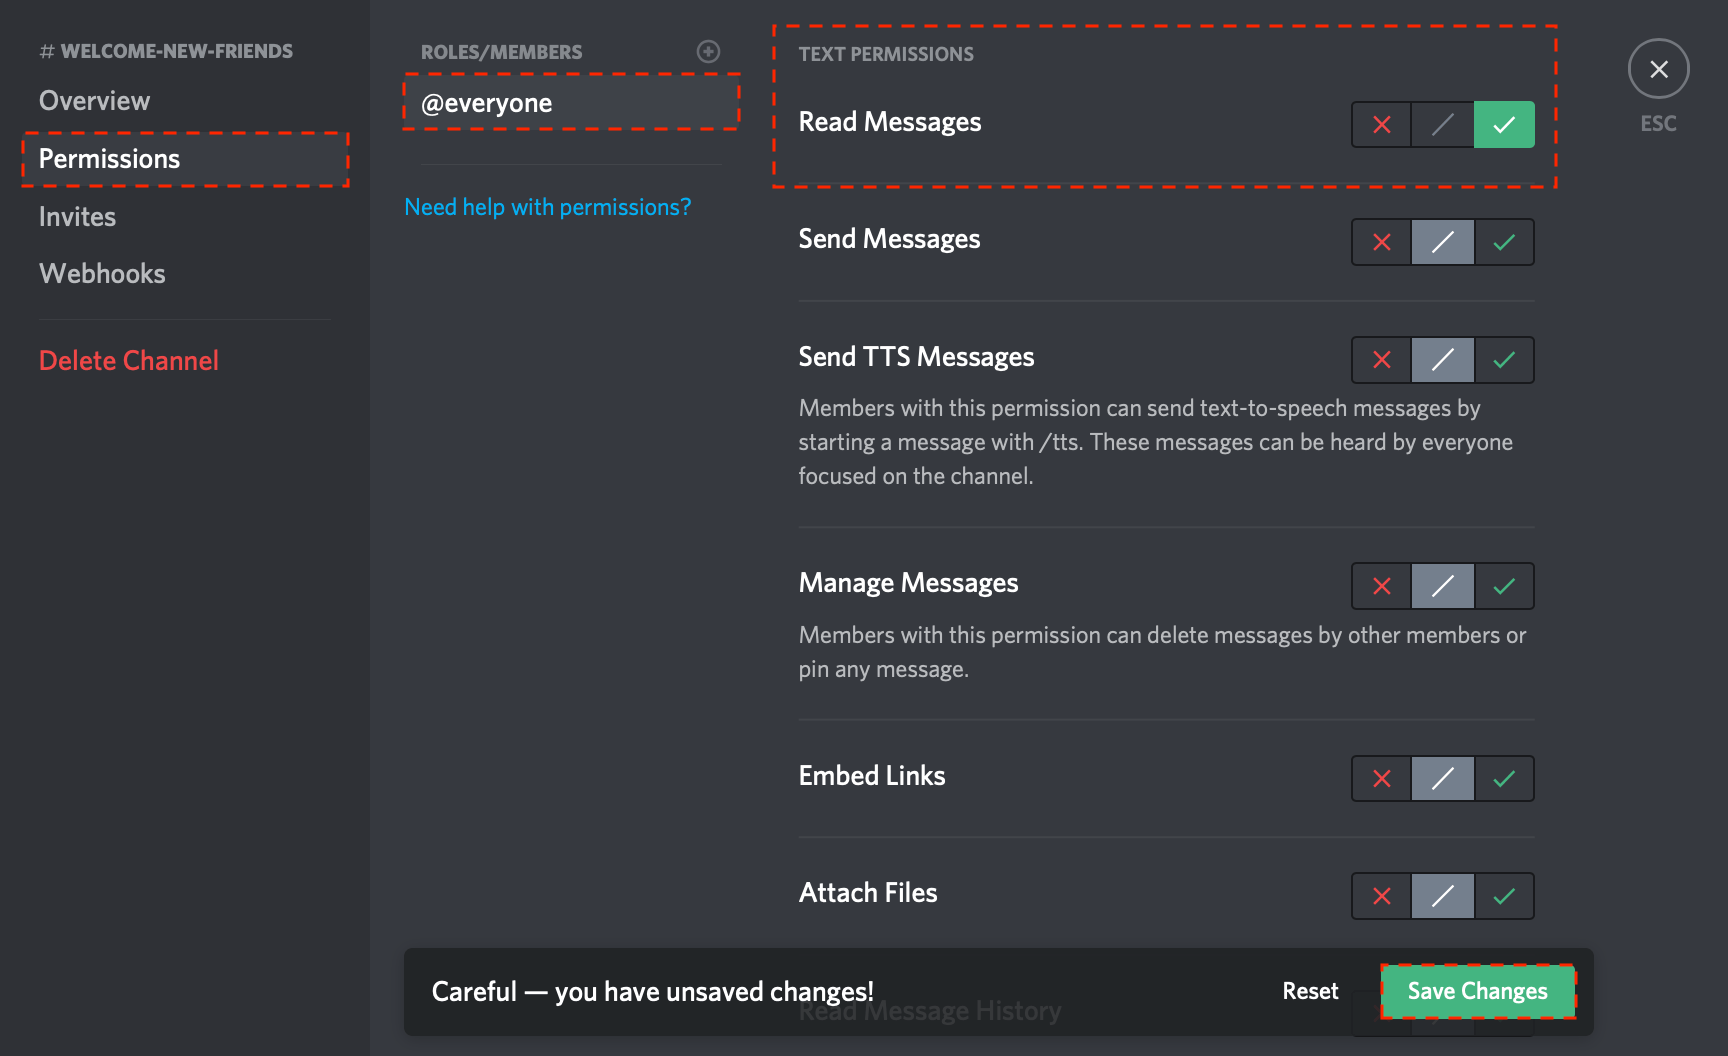The image size is (1728, 1056).
Task: Open 'Need help with permissions?' link
Action: (x=547, y=207)
